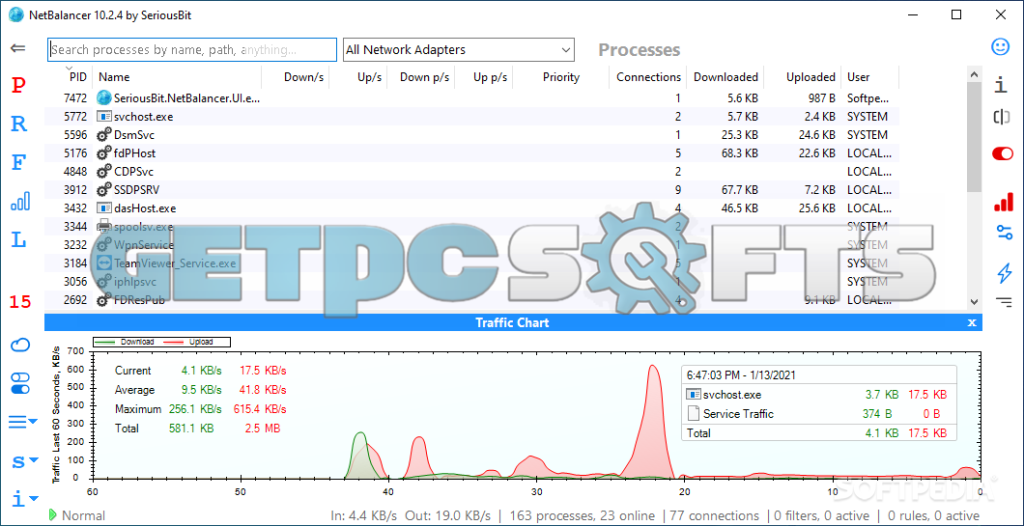Sort by Priority column header
1024x526 pixels.
[x=561, y=77]
